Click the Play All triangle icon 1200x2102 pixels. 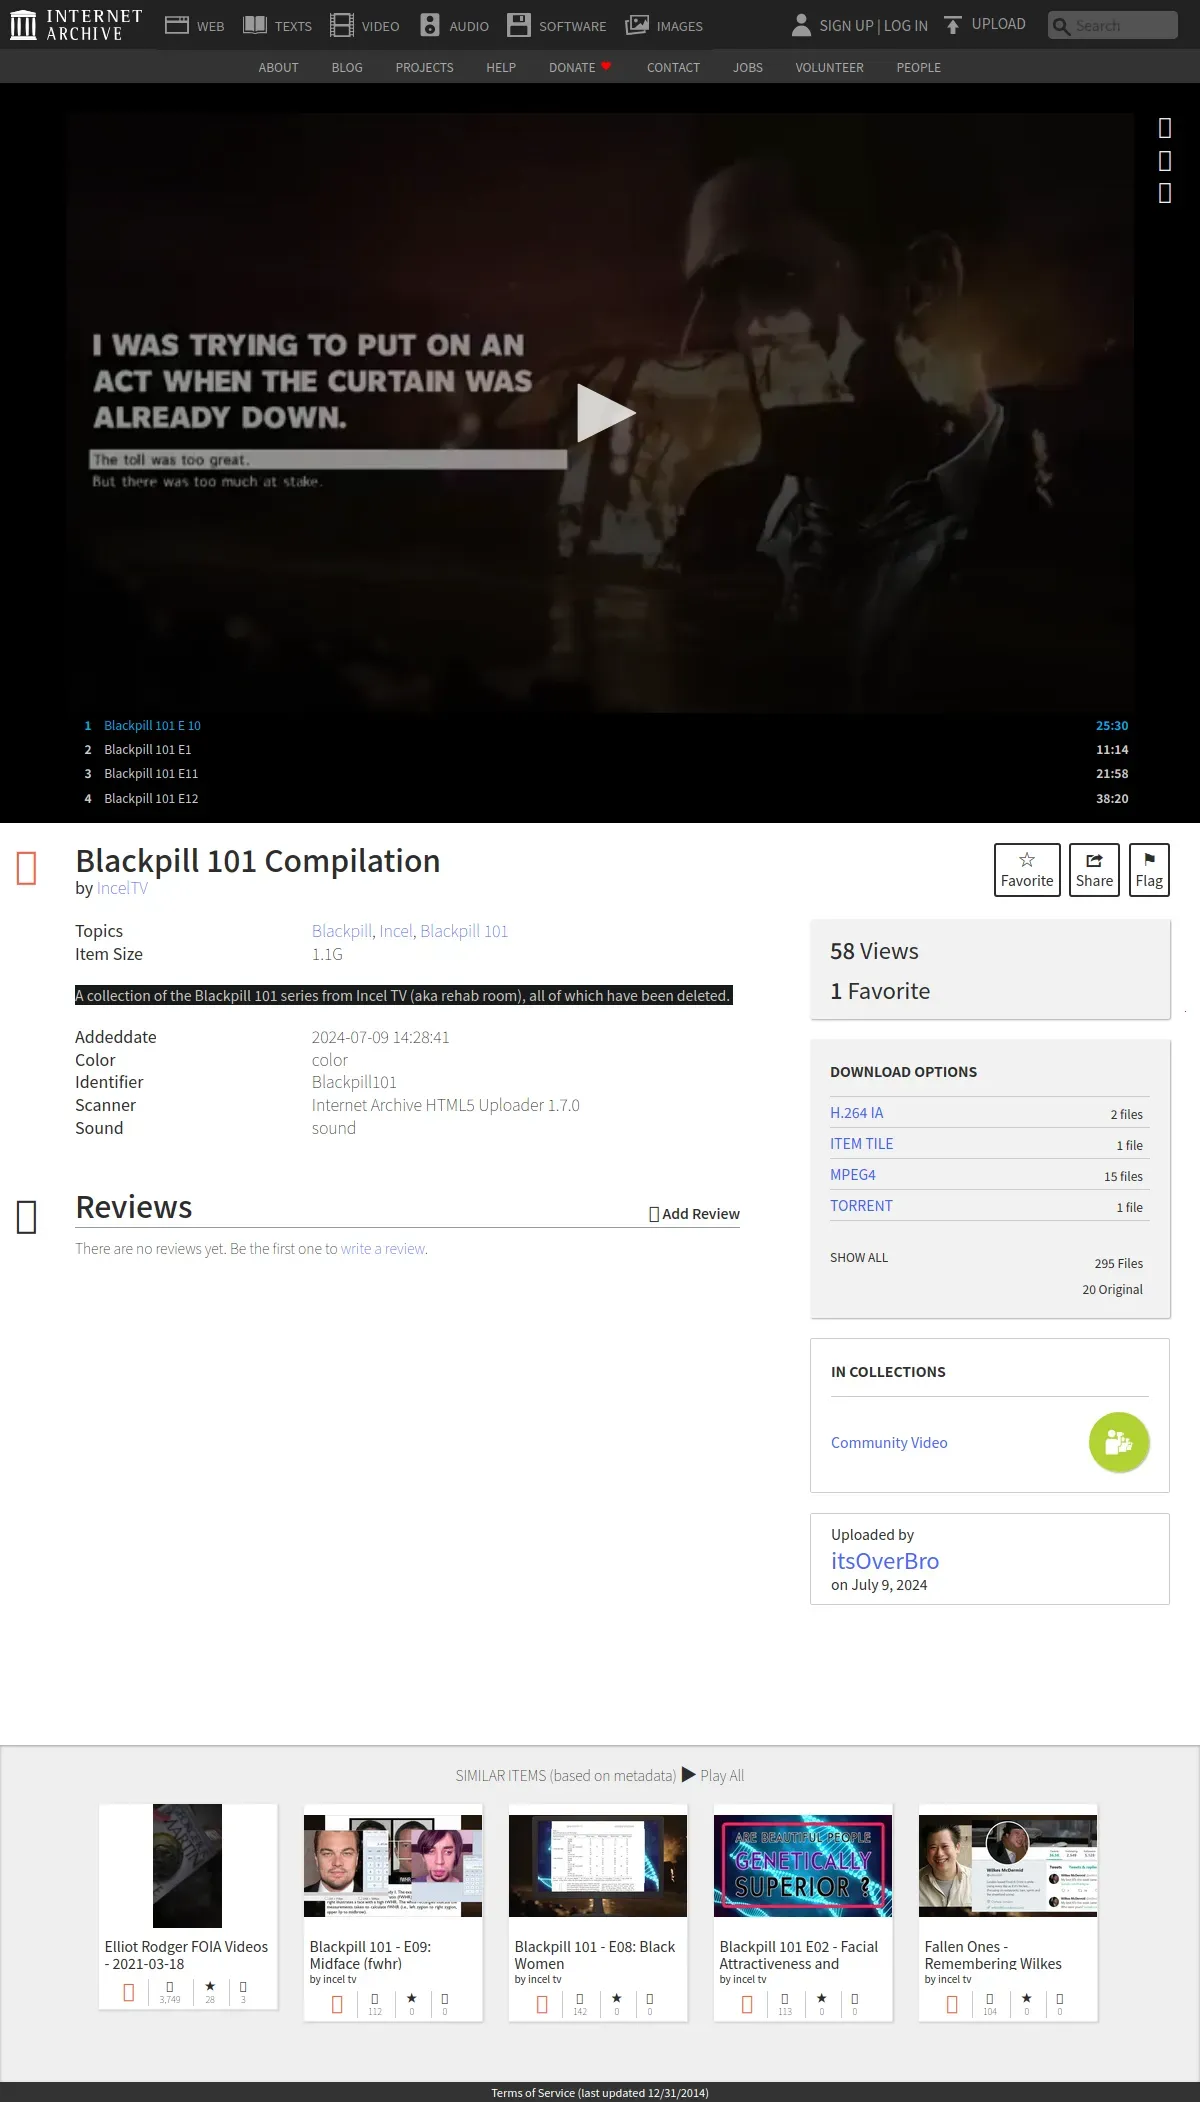[x=688, y=1775]
